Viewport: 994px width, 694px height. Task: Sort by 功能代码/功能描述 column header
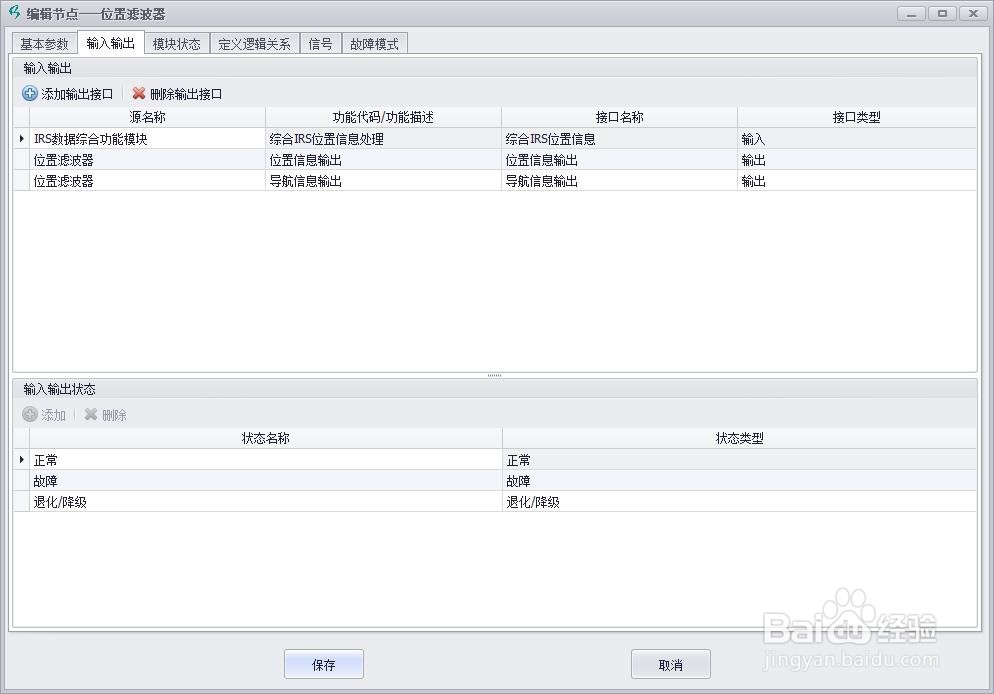(383, 117)
